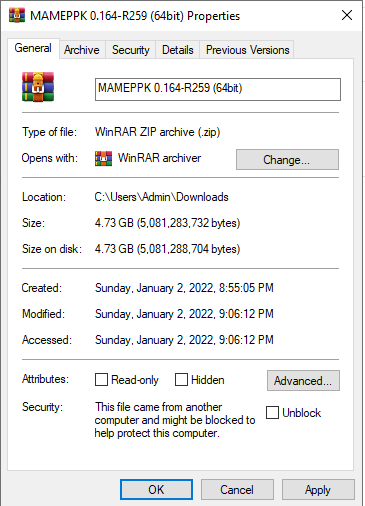Tick the Hidden attribute checkbox
Image resolution: width=365 pixels, height=506 pixels.
point(181,379)
